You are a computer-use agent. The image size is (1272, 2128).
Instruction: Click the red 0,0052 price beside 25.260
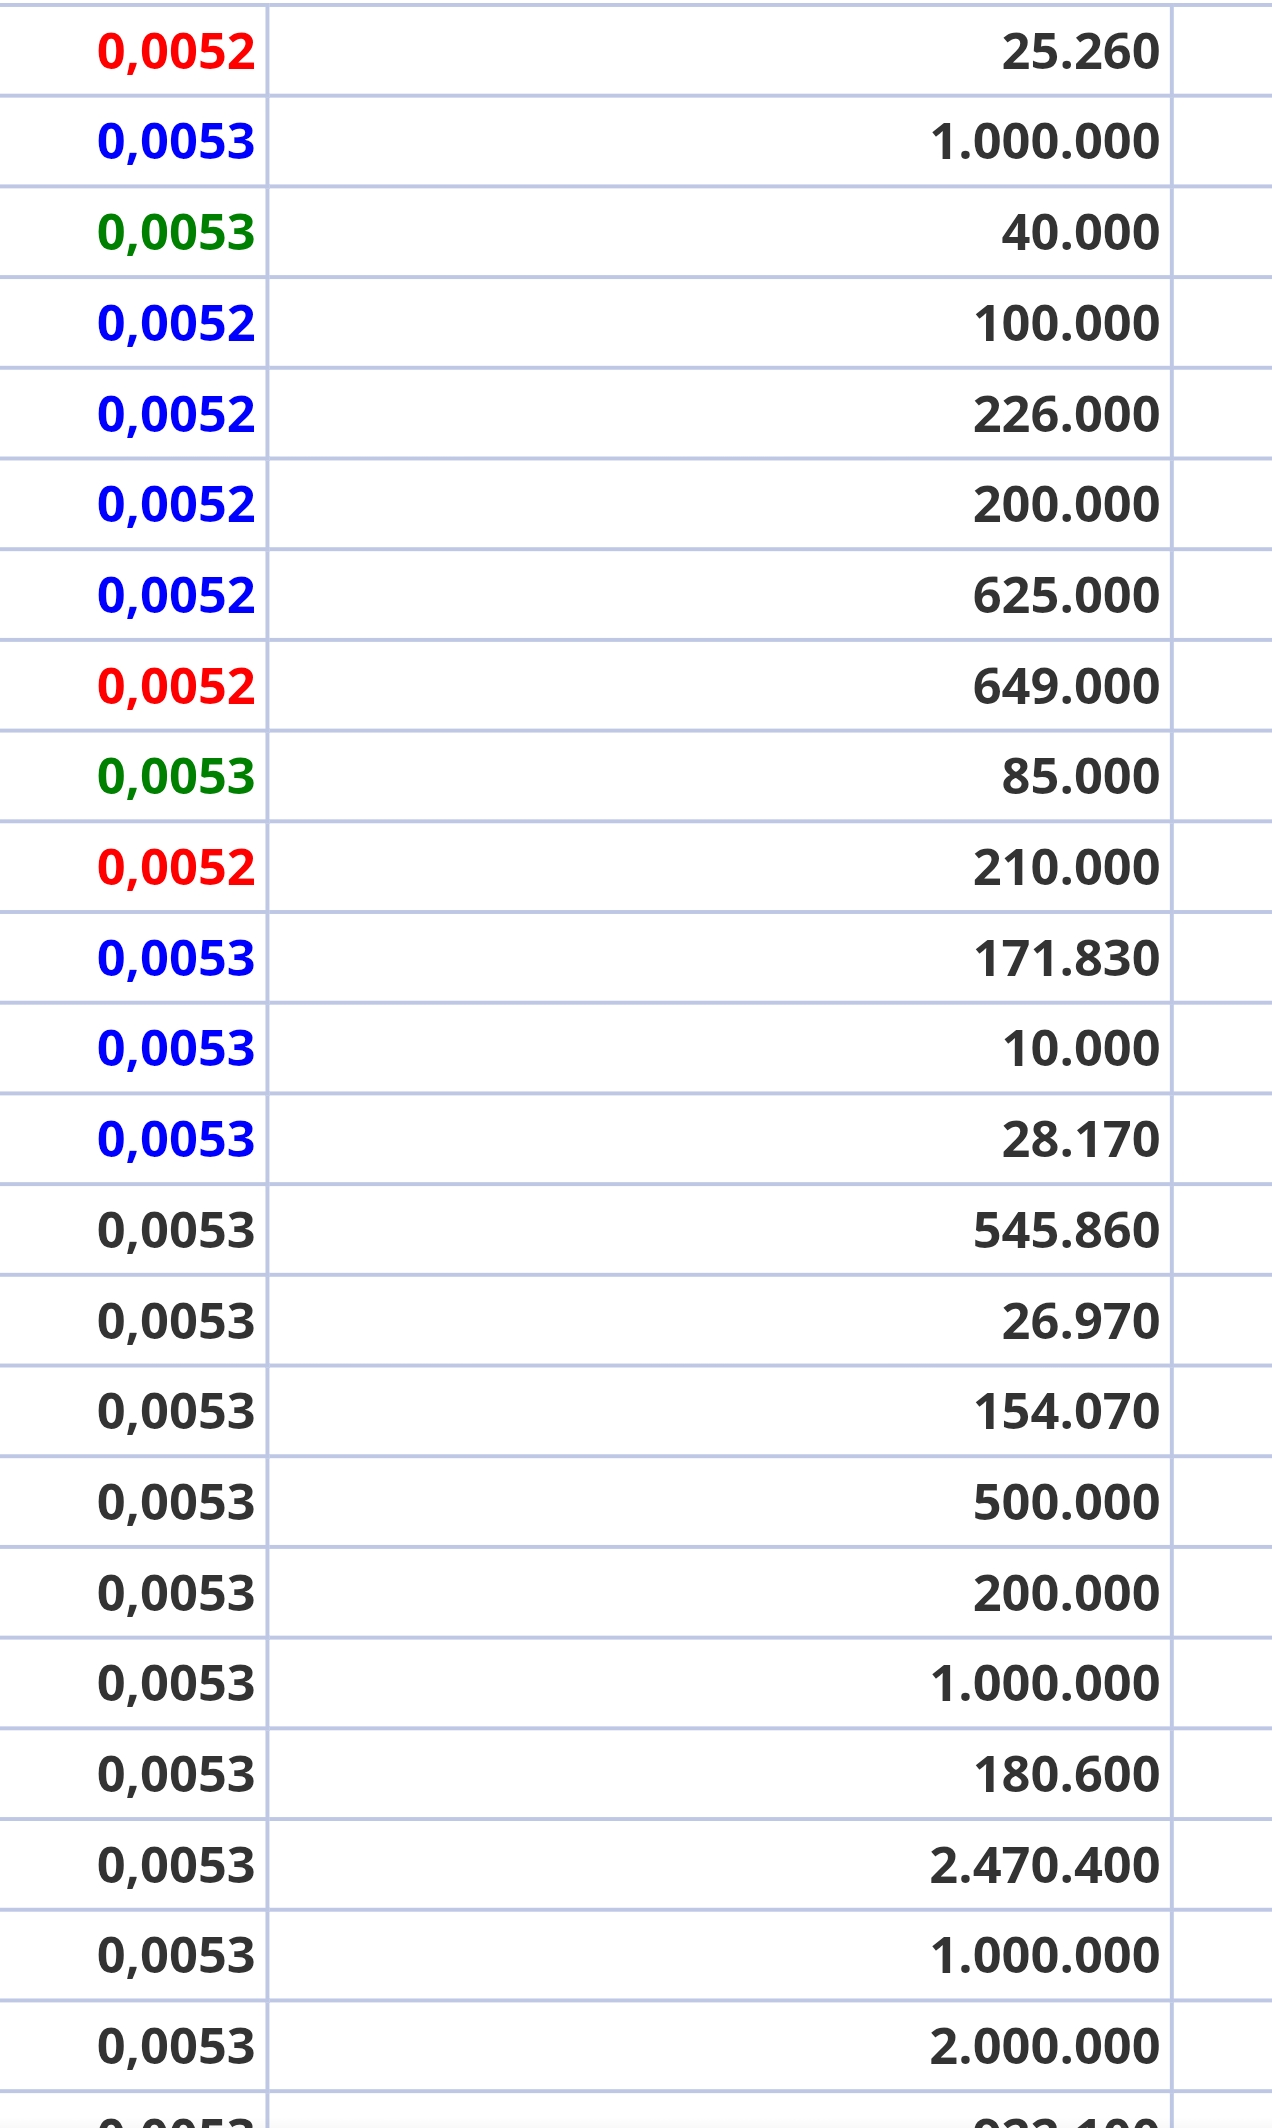tap(176, 52)
